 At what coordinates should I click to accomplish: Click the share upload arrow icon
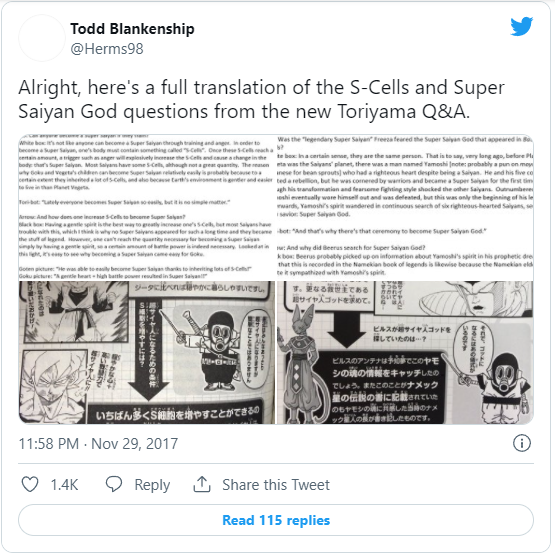pyautogui.click(x=202, y=484)
